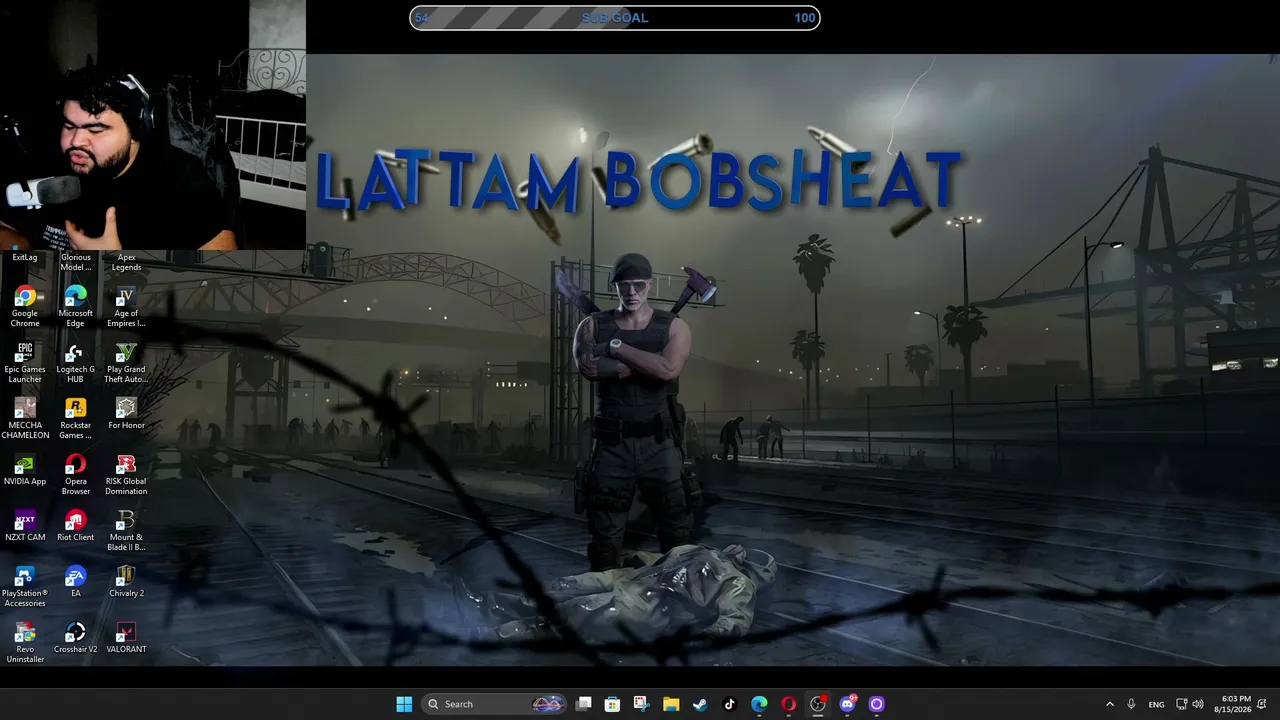Change the ENG input language
This screenshot has height=720, width=1280.
pyautogui.click(x=1156, y=704)
